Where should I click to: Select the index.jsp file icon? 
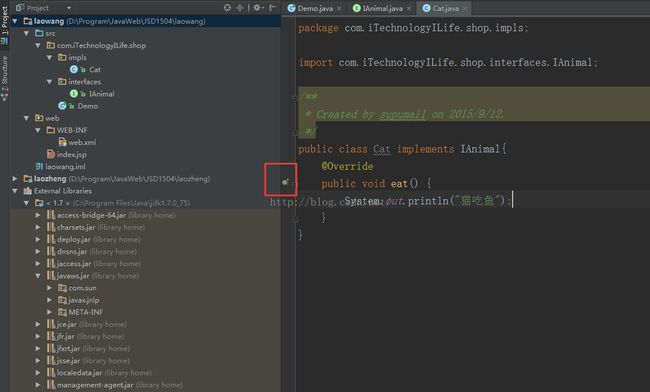[x=51, y=154]
